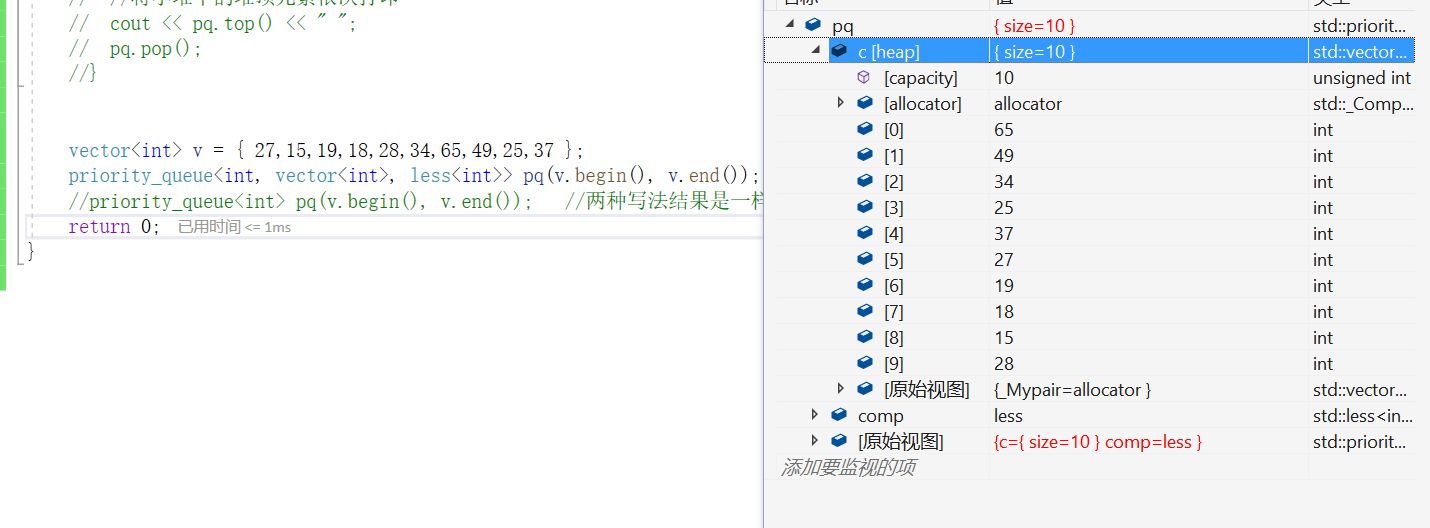The image size is (1430, 528).
Task: Expand the [allocator] node
Action: coord(840,102)
